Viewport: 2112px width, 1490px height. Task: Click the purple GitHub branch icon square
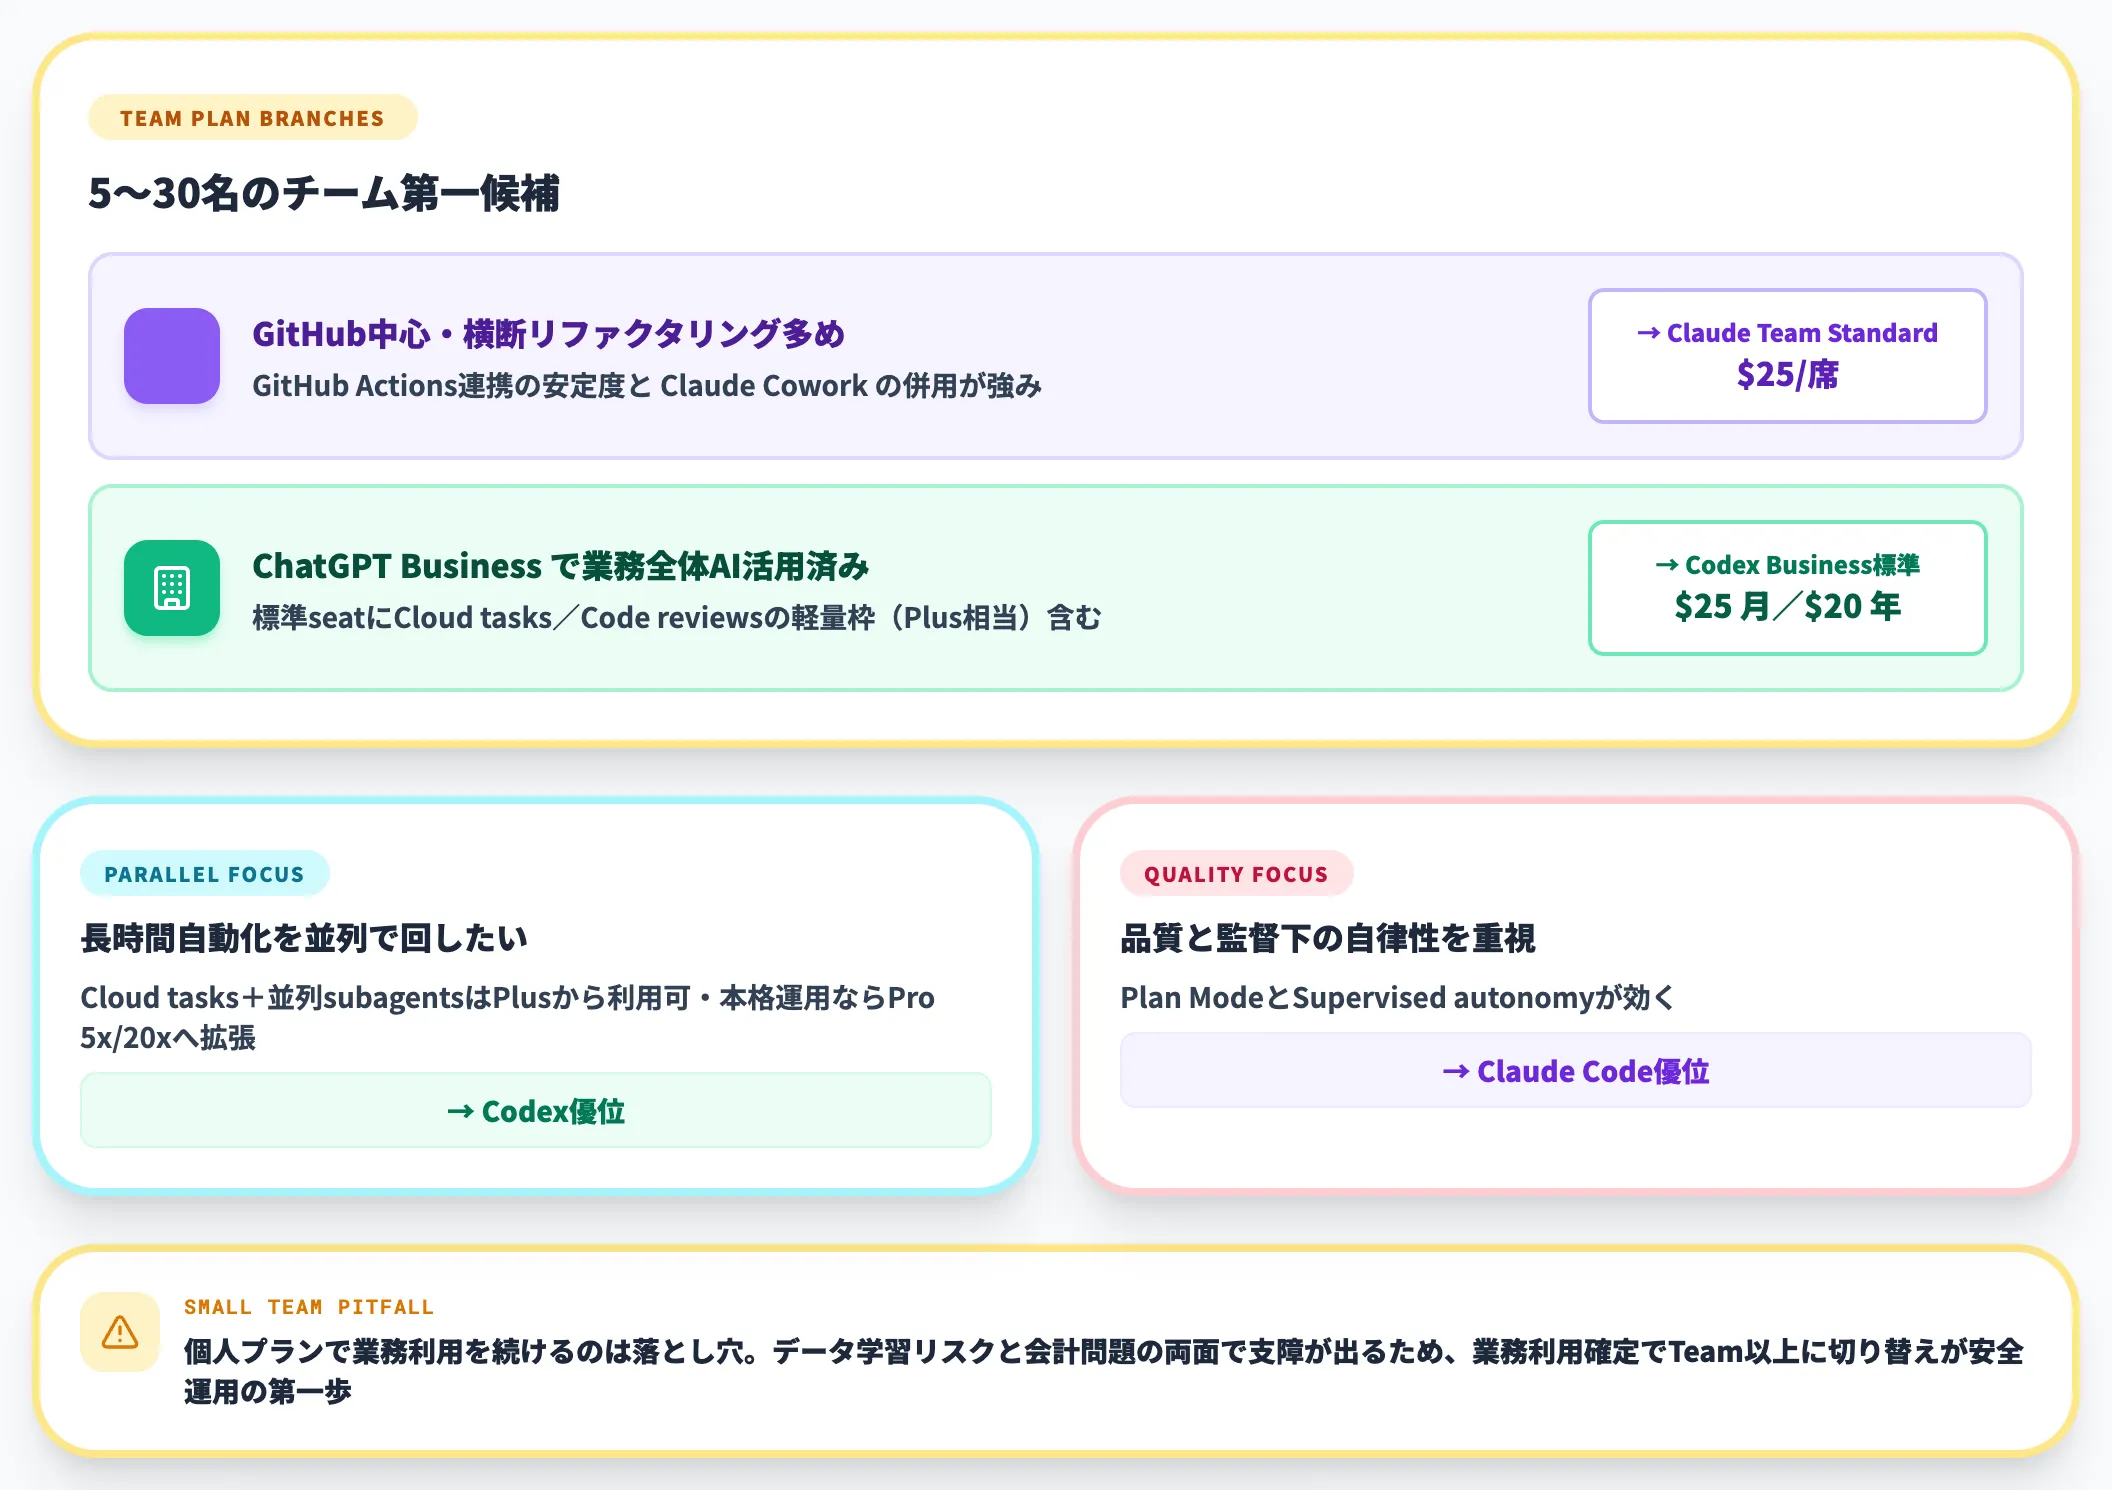[172, 356]
